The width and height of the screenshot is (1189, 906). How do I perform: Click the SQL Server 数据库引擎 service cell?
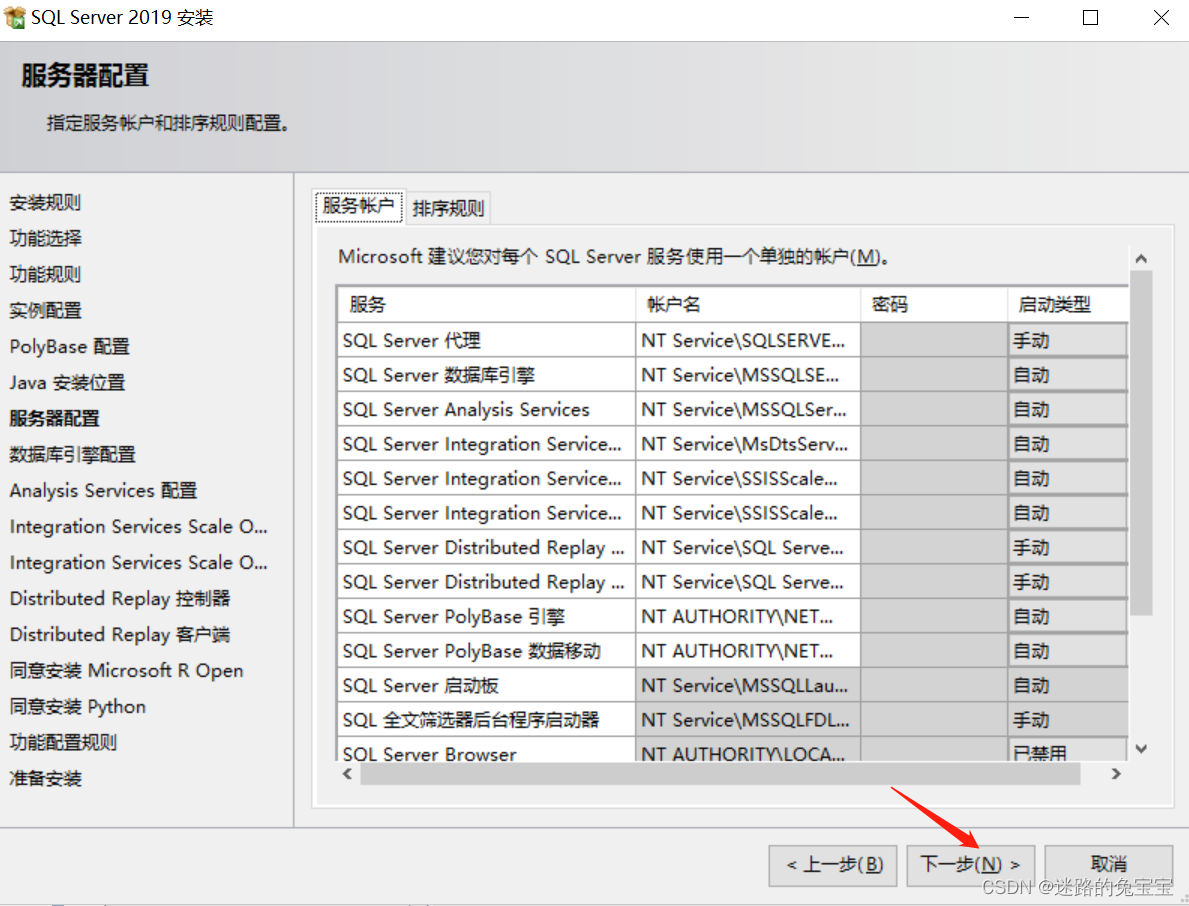coord(486,375)
